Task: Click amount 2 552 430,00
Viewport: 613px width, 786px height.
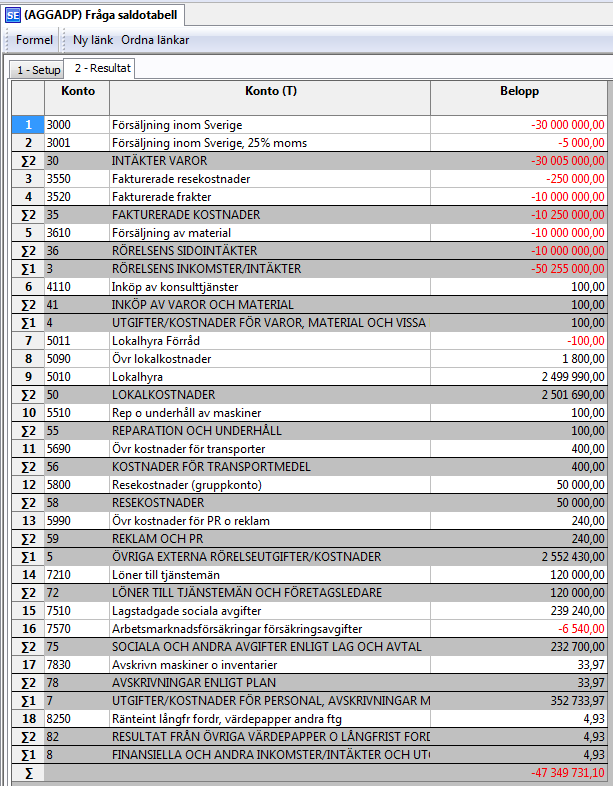Action: pos(519,557)
